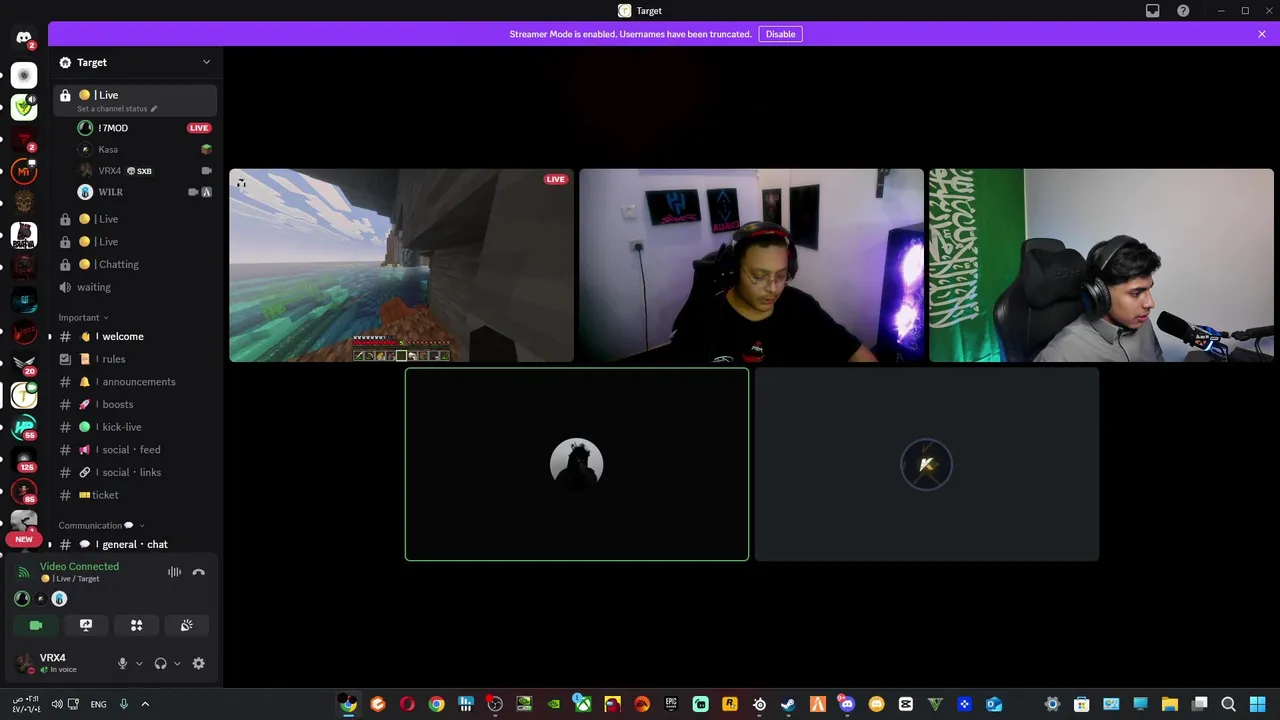
Task: Open the kick-live channel
Action: coord(135,427)
